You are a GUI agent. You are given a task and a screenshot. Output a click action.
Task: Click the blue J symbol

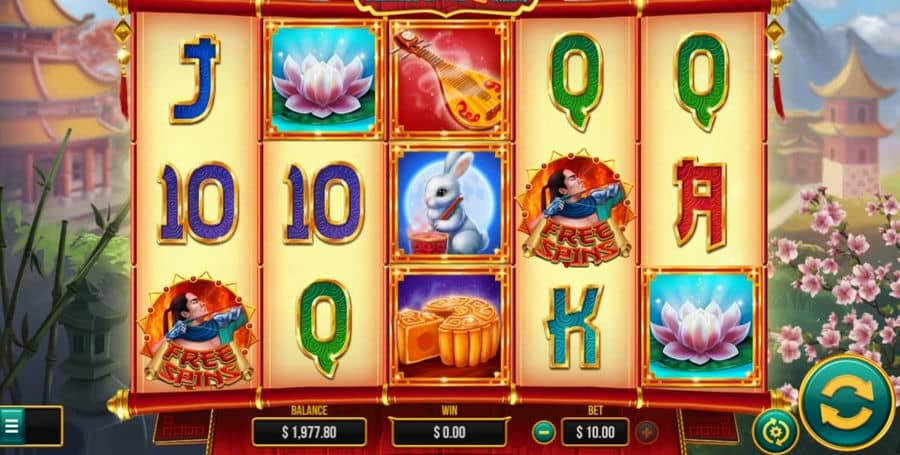(x=196, y=78)
